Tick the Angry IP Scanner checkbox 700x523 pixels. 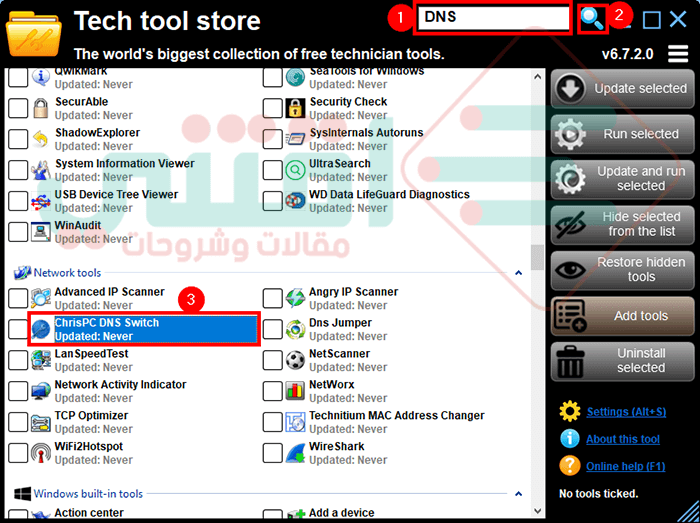pyautogui.click(x=272, y=298)
